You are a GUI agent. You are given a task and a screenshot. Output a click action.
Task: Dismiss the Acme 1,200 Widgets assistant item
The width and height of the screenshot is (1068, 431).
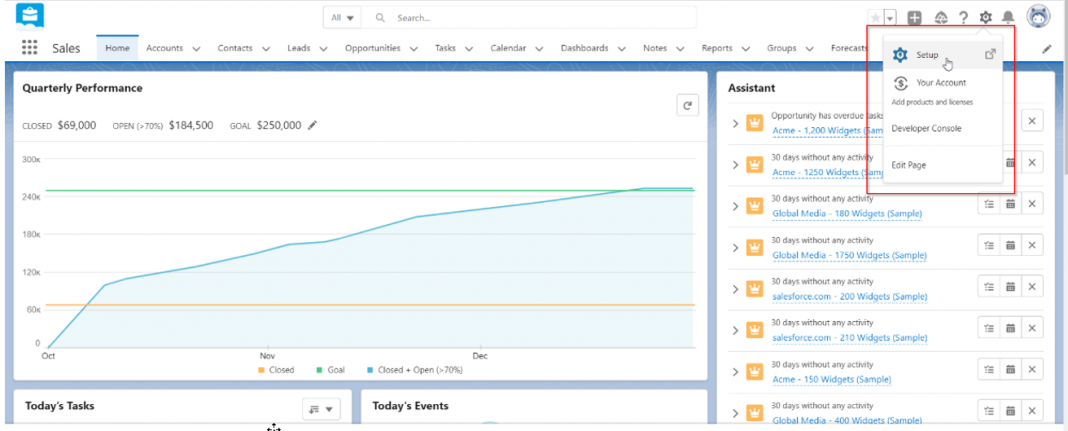click(1032, 121)
